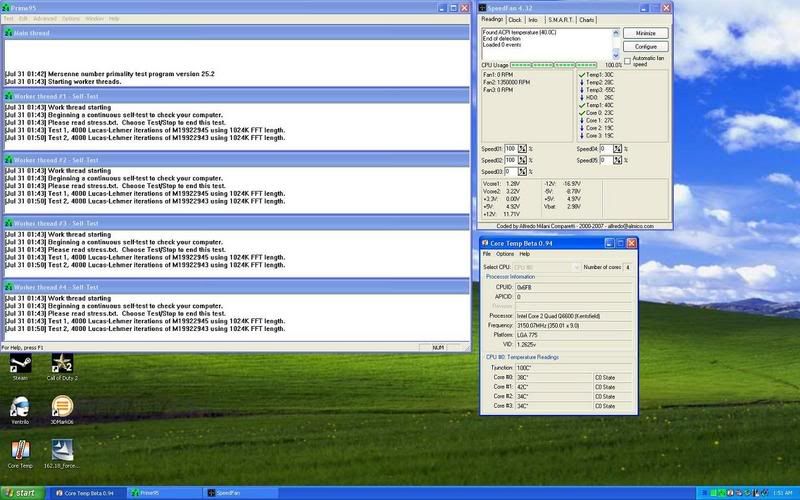Screen dimensions: 800x500
Task: Open the Steam desktop shortcut
Action: [20, 364]
